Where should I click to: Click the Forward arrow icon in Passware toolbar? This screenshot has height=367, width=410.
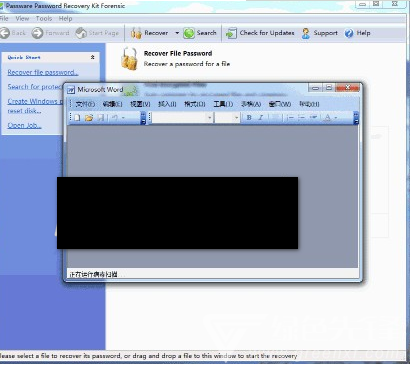coord(37,33)
